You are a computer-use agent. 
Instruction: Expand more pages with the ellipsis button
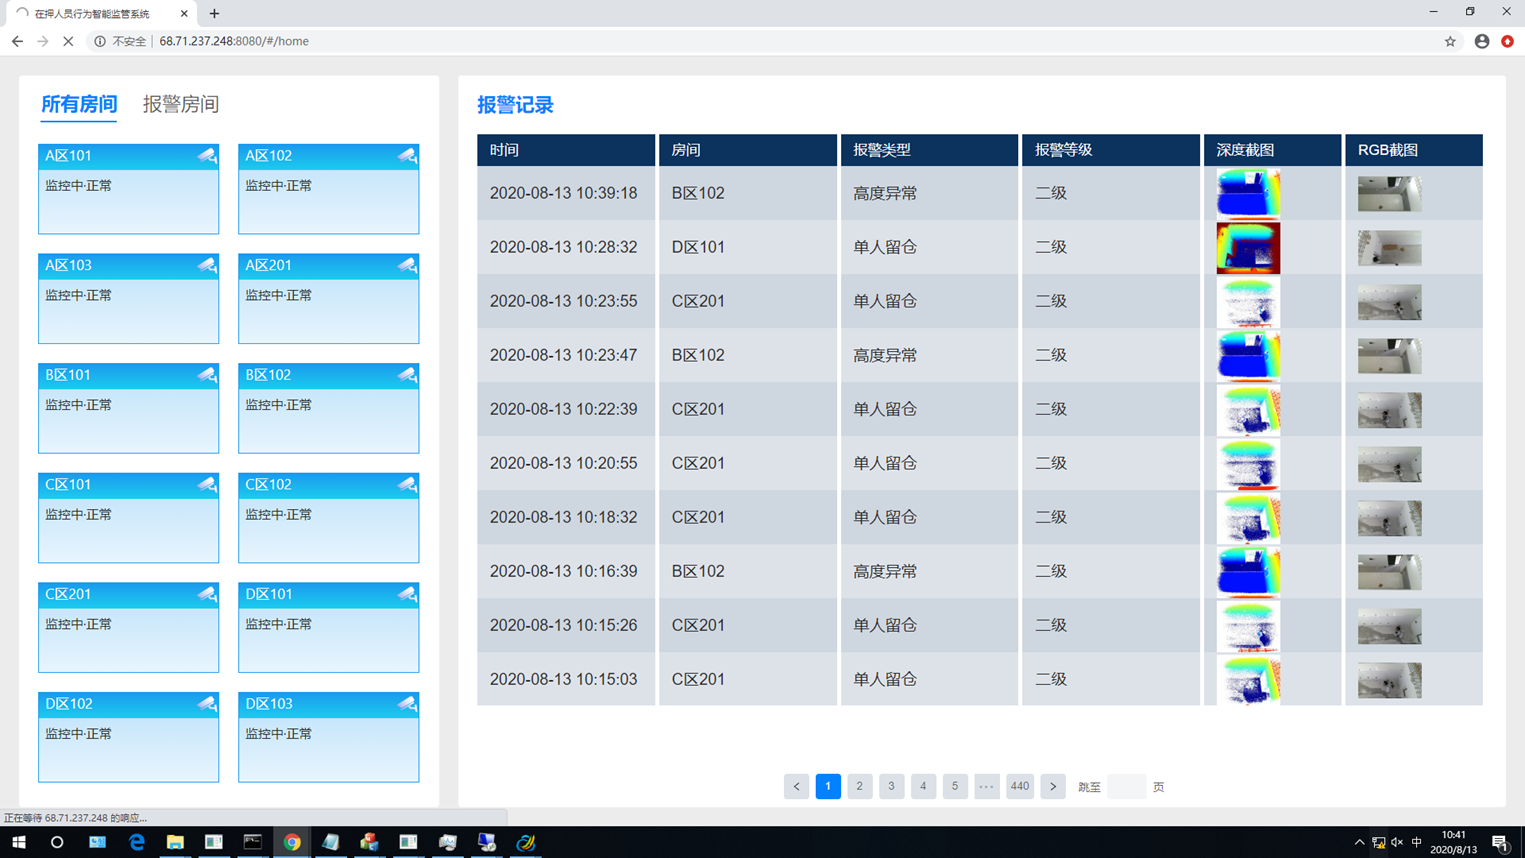(986, 787)
